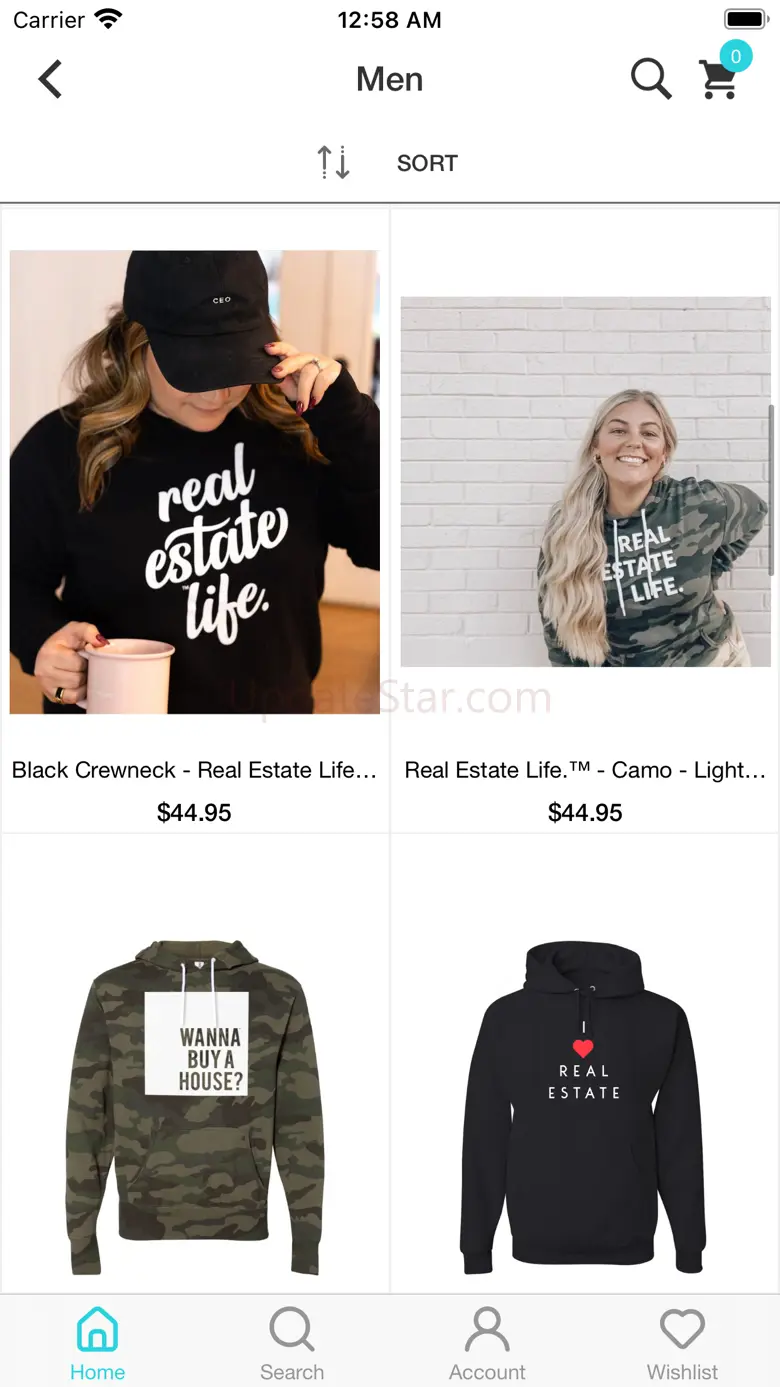This screenshot has width=780, height=1387.
Task: Tap the Account person icon
Action: pyautogui.click(x=487, y=1329)
